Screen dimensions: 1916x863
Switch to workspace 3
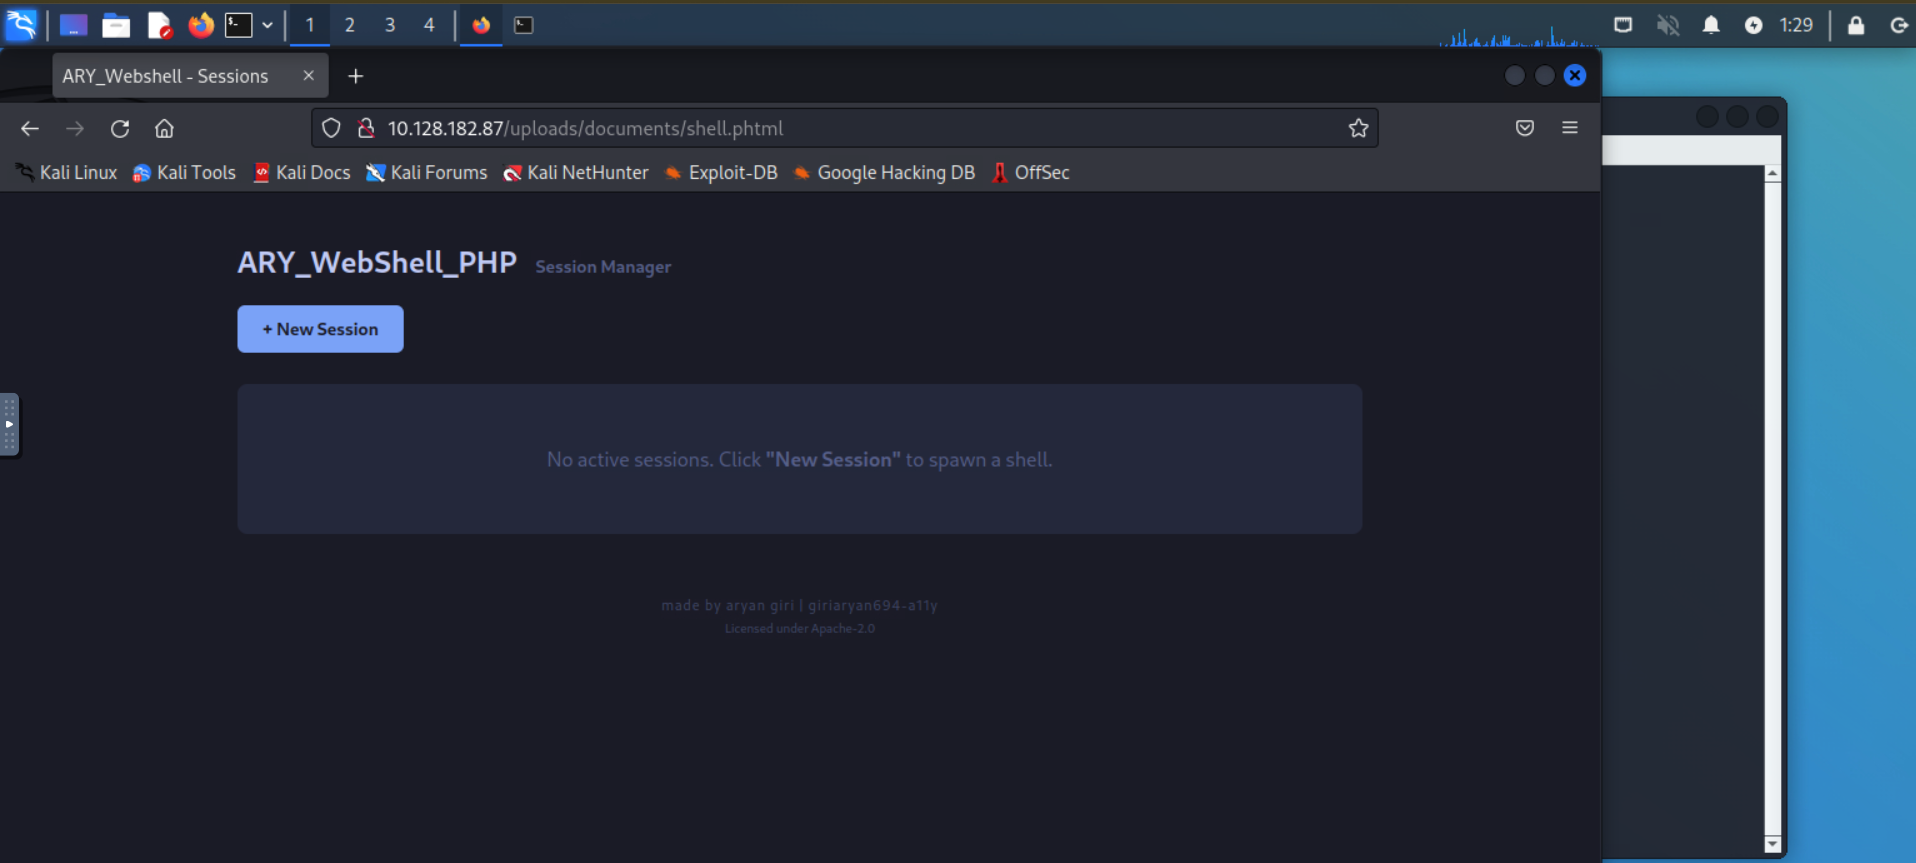(x=390, y=26)
